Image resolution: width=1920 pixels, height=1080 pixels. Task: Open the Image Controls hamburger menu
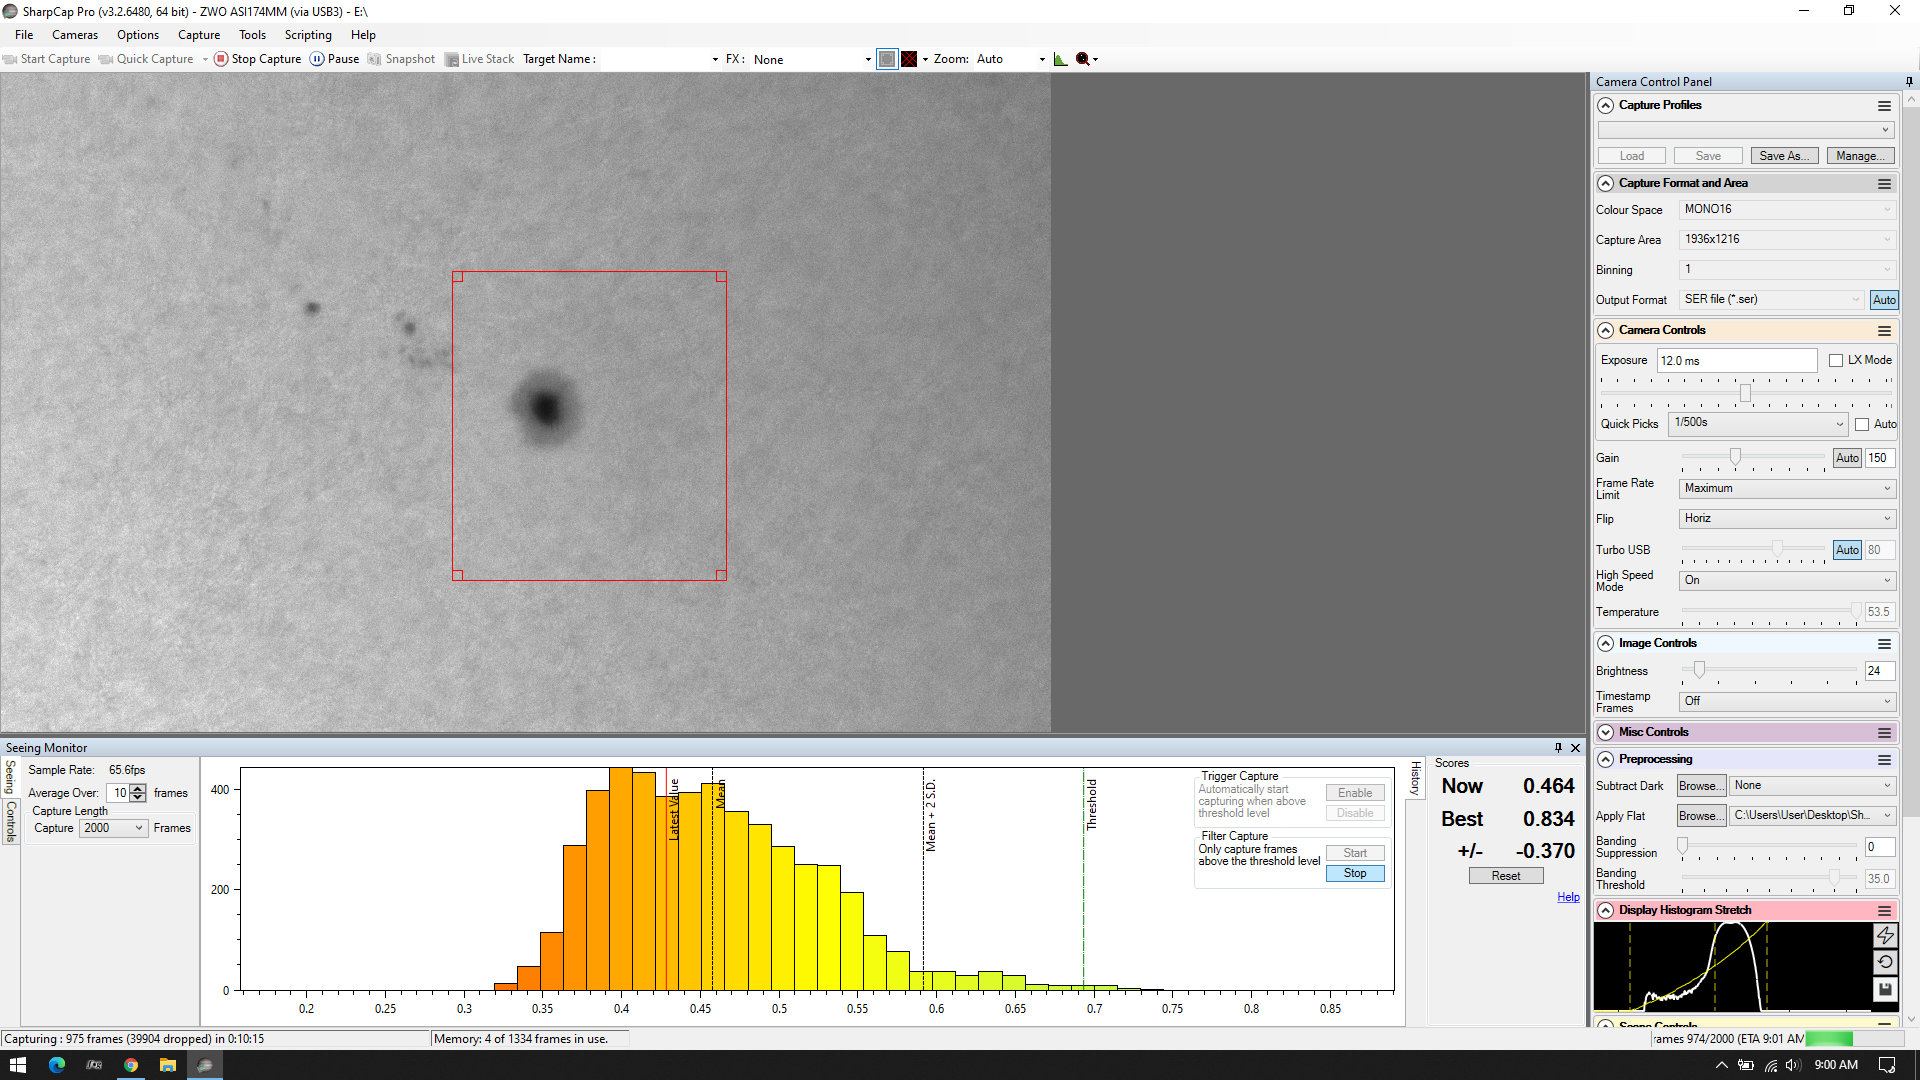[x=1884, y=644]
